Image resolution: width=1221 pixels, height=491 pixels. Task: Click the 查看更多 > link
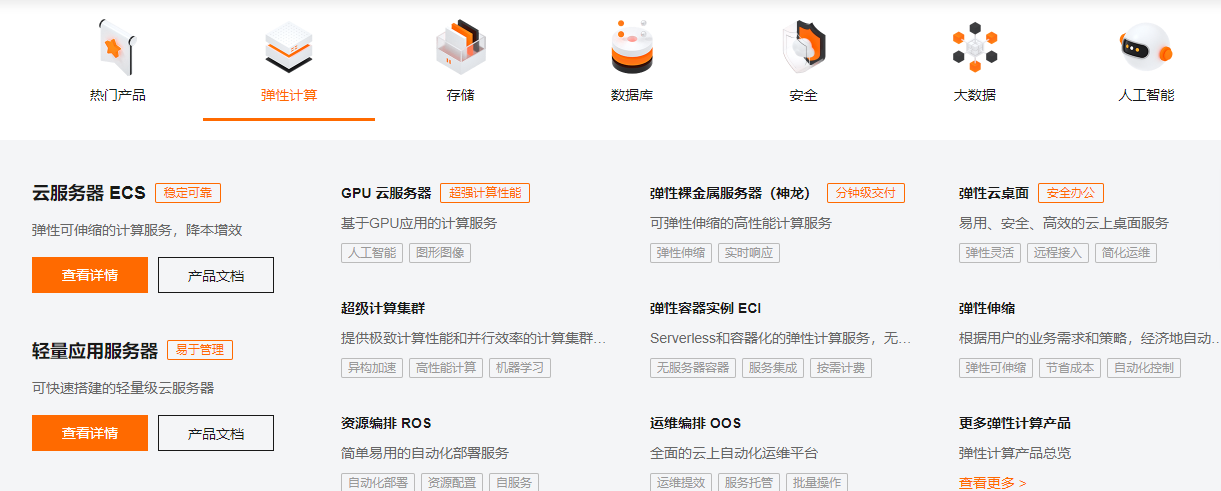993,483
